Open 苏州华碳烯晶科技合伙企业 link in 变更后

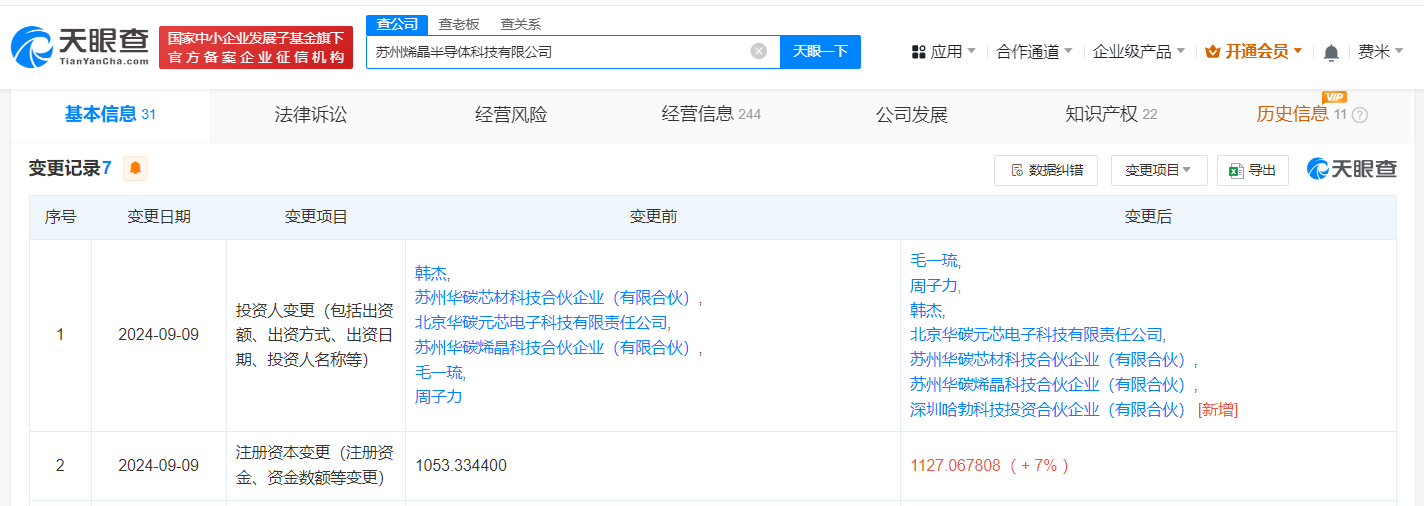(1050, 384)
